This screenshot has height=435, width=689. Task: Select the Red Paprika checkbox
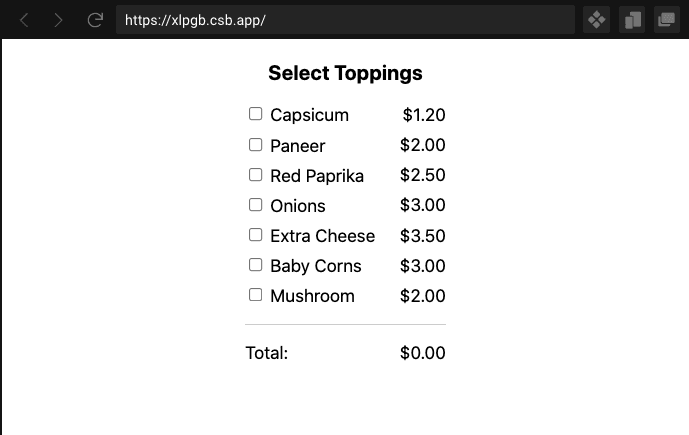click(x=255, y=175)
